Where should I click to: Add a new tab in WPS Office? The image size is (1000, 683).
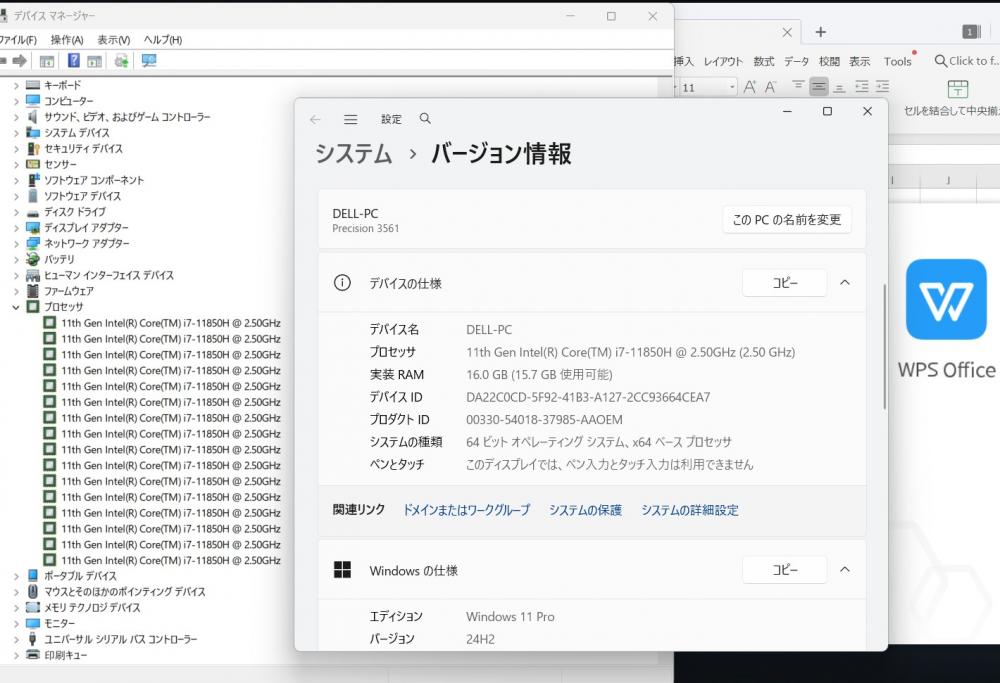point(820,32)
